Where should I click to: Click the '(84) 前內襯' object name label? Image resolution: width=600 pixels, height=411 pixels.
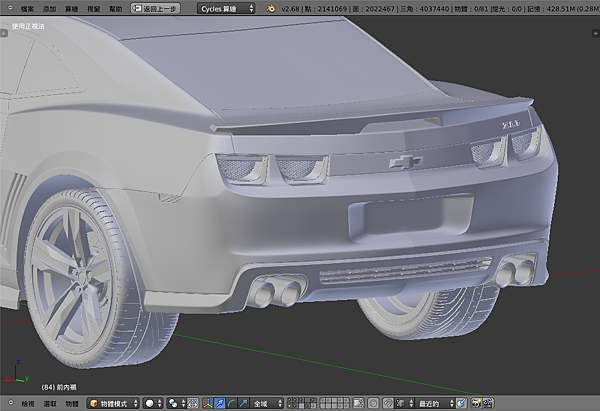click(x=59, y=387)
